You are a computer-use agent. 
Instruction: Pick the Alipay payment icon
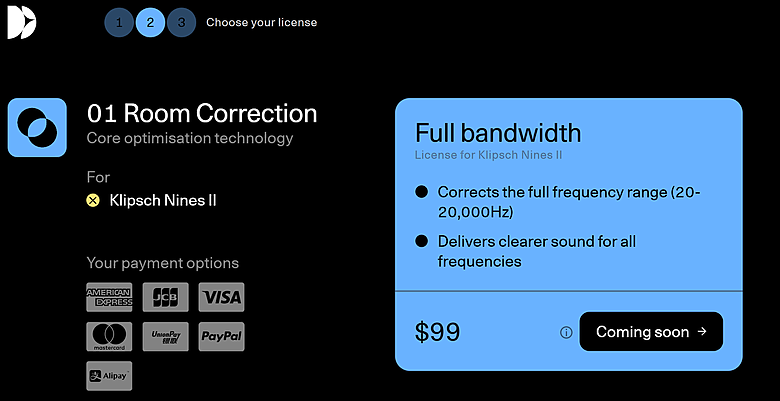tap(109, 375)
